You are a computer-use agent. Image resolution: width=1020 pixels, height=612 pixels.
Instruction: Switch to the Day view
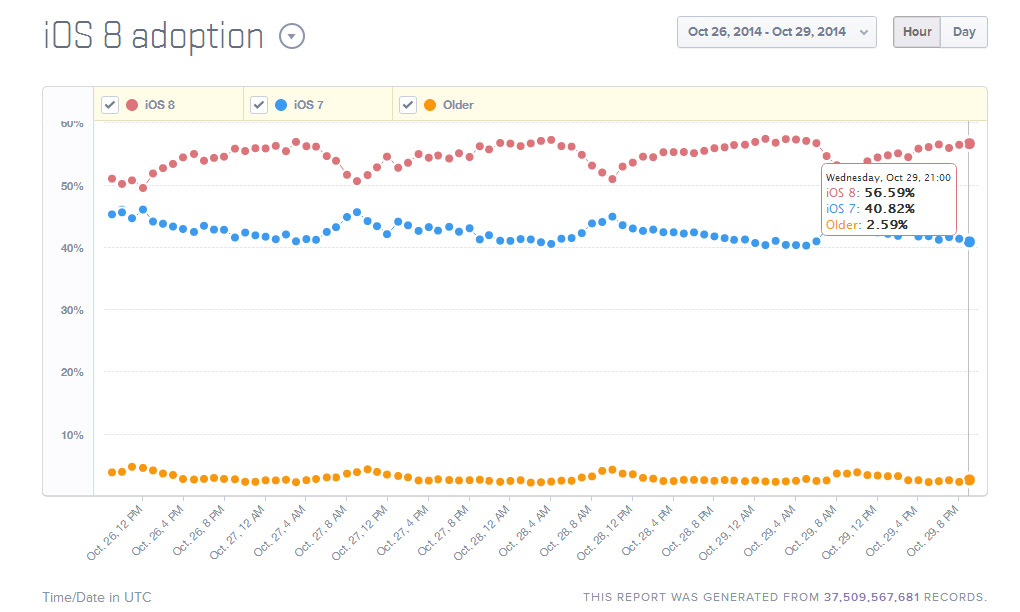click(964, 32)
